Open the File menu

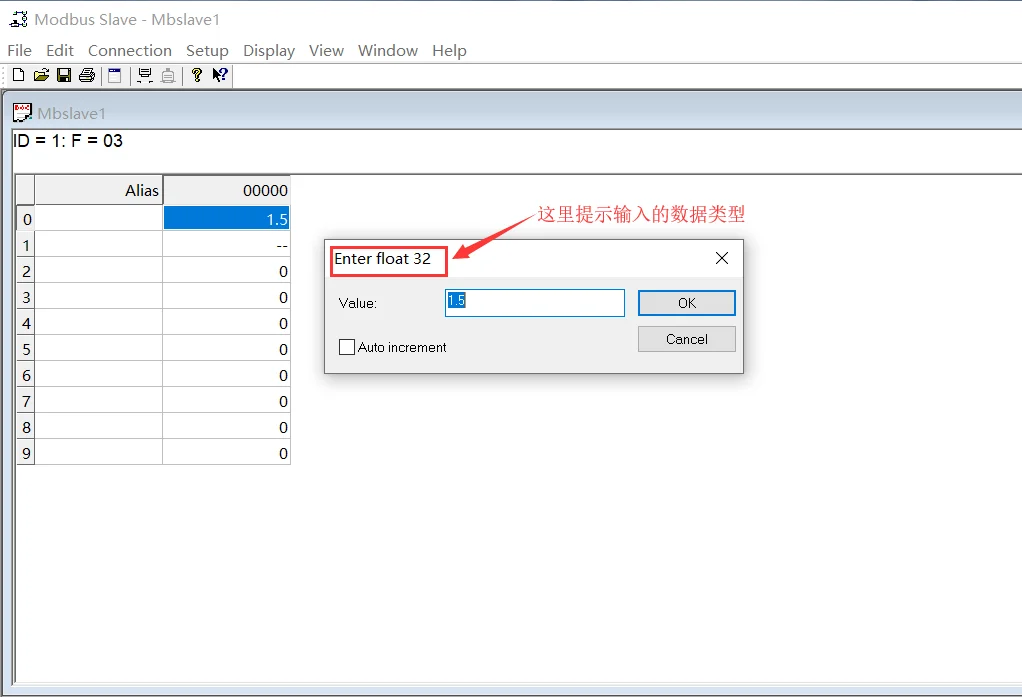[x=20, y=51]
